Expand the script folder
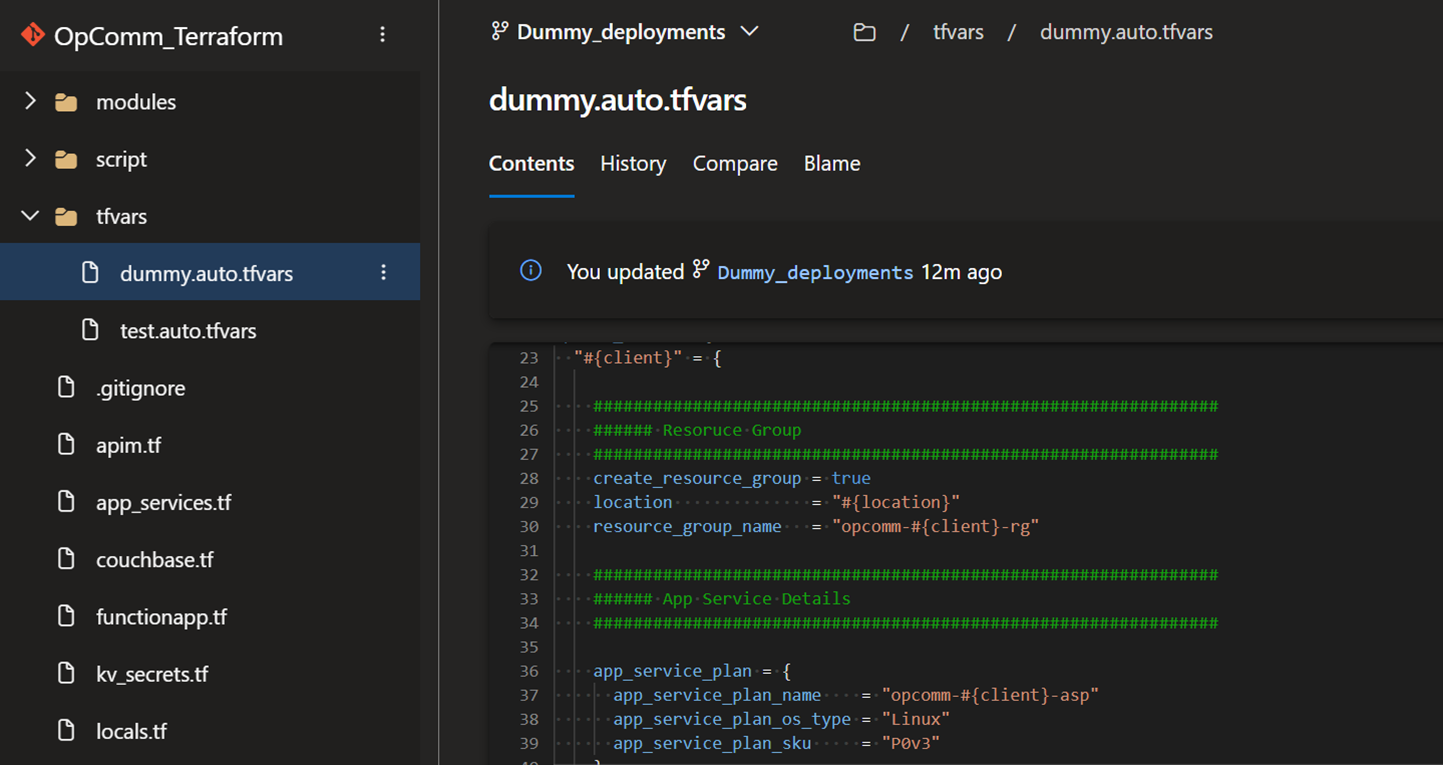 pyautogui.click(x=30, y=159)
